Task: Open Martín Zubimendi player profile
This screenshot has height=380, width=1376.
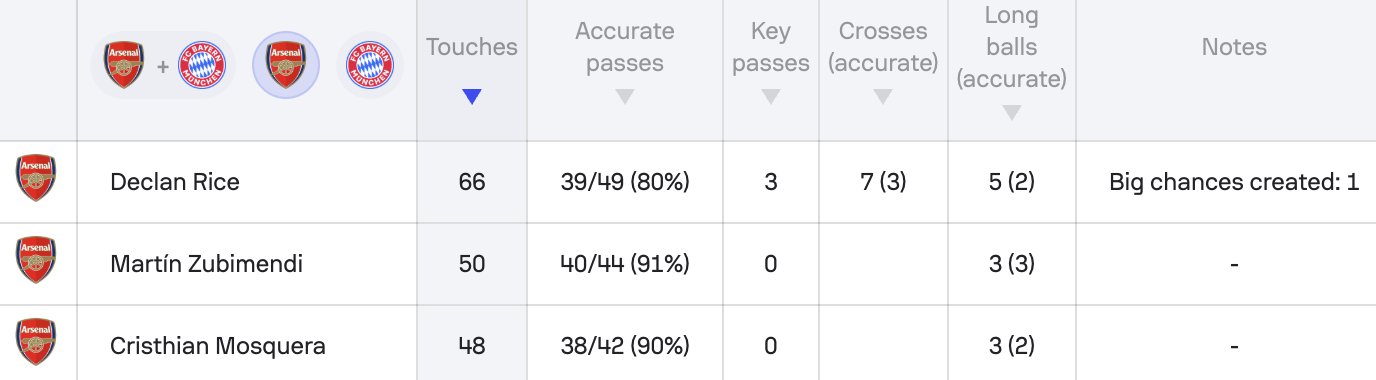Action: (x=207, y=264)
